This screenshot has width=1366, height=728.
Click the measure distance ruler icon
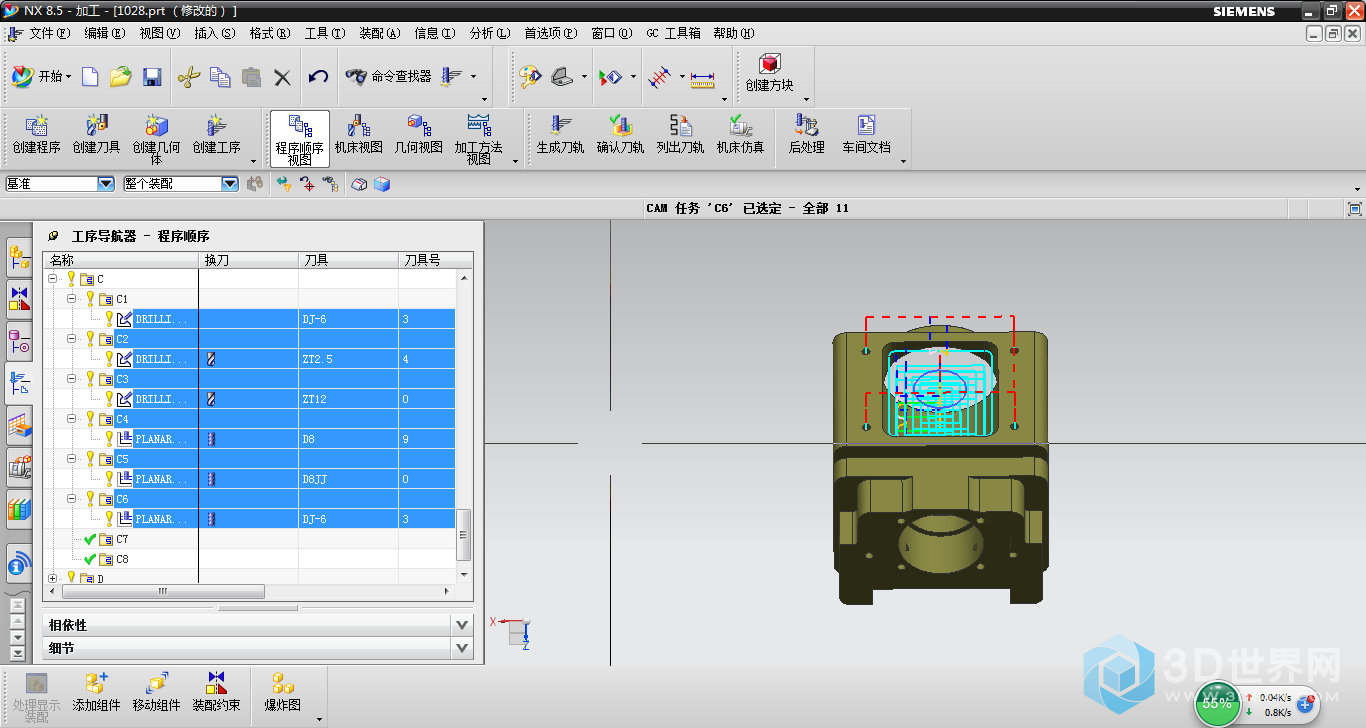703,77
